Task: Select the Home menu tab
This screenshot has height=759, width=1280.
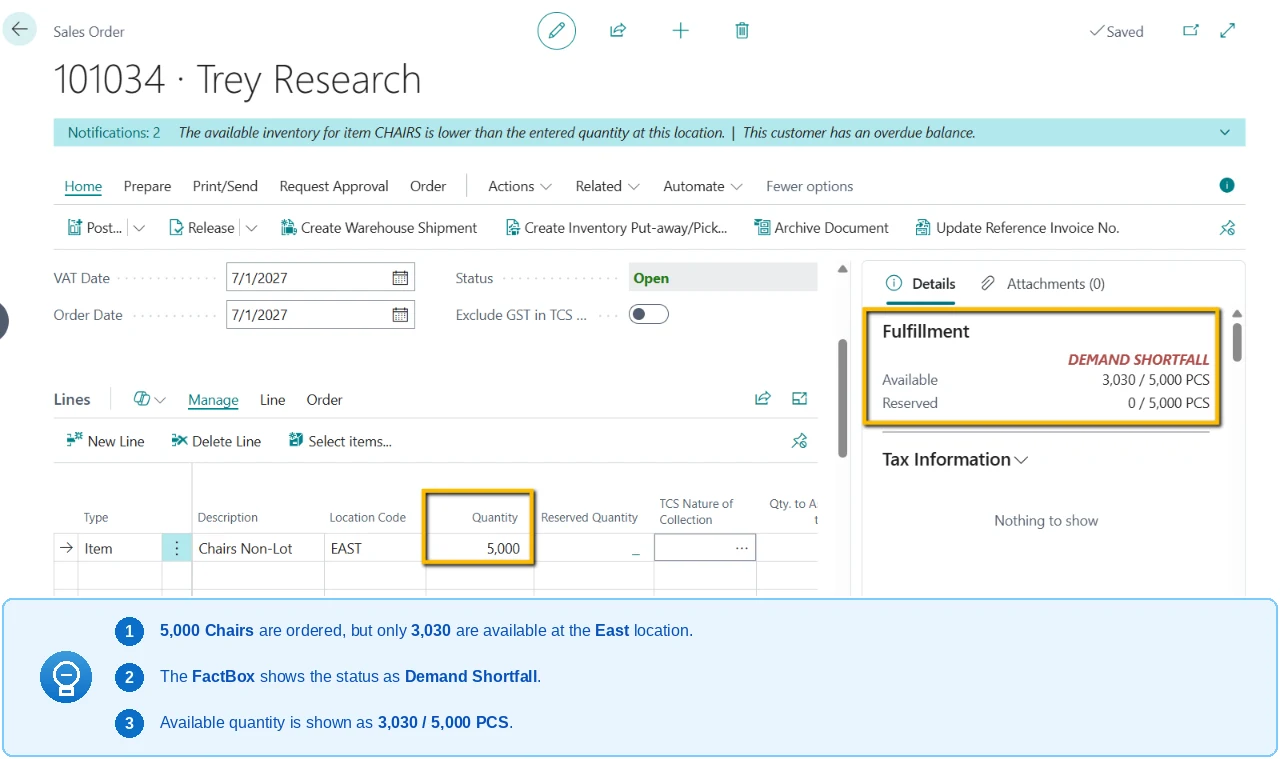Action: pyautogui.click(x=83, y=186)
